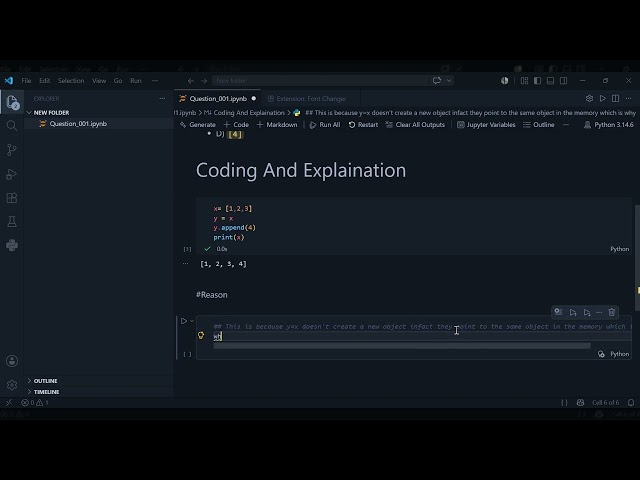Open notebook settings gear in editor title
The width and height of the screenshot is (640, 480).
point(589,98)
